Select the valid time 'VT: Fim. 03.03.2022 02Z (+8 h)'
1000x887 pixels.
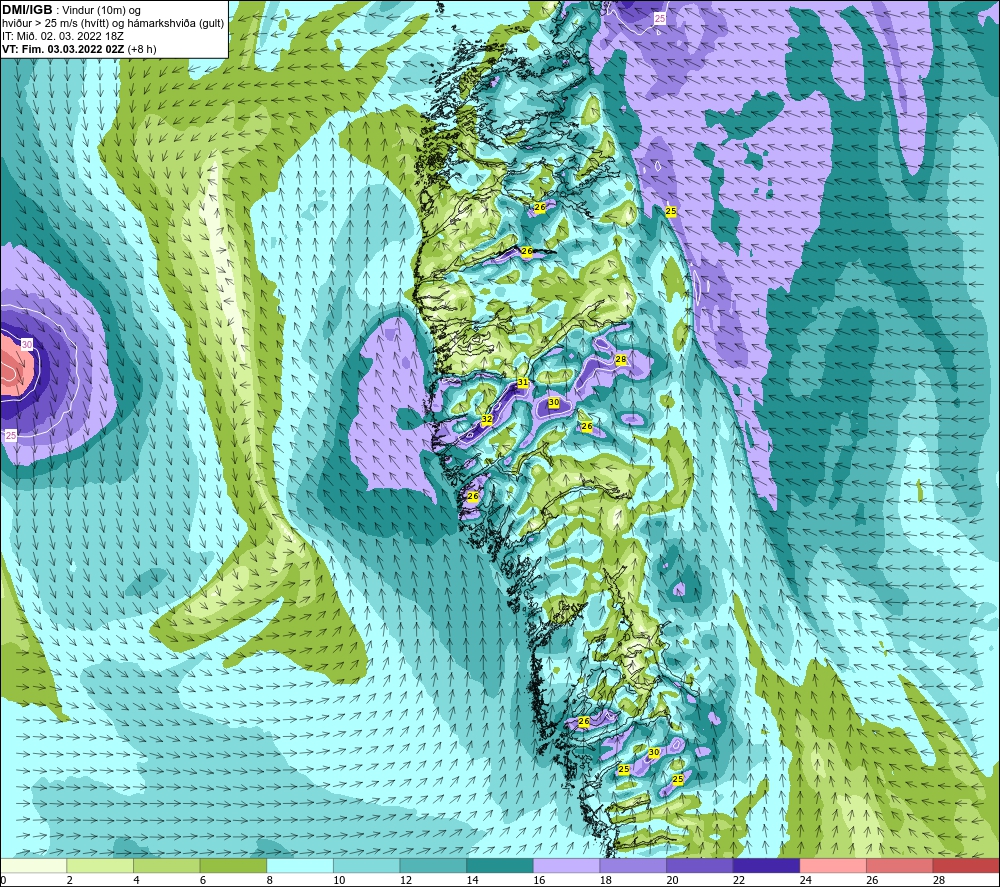79,49
